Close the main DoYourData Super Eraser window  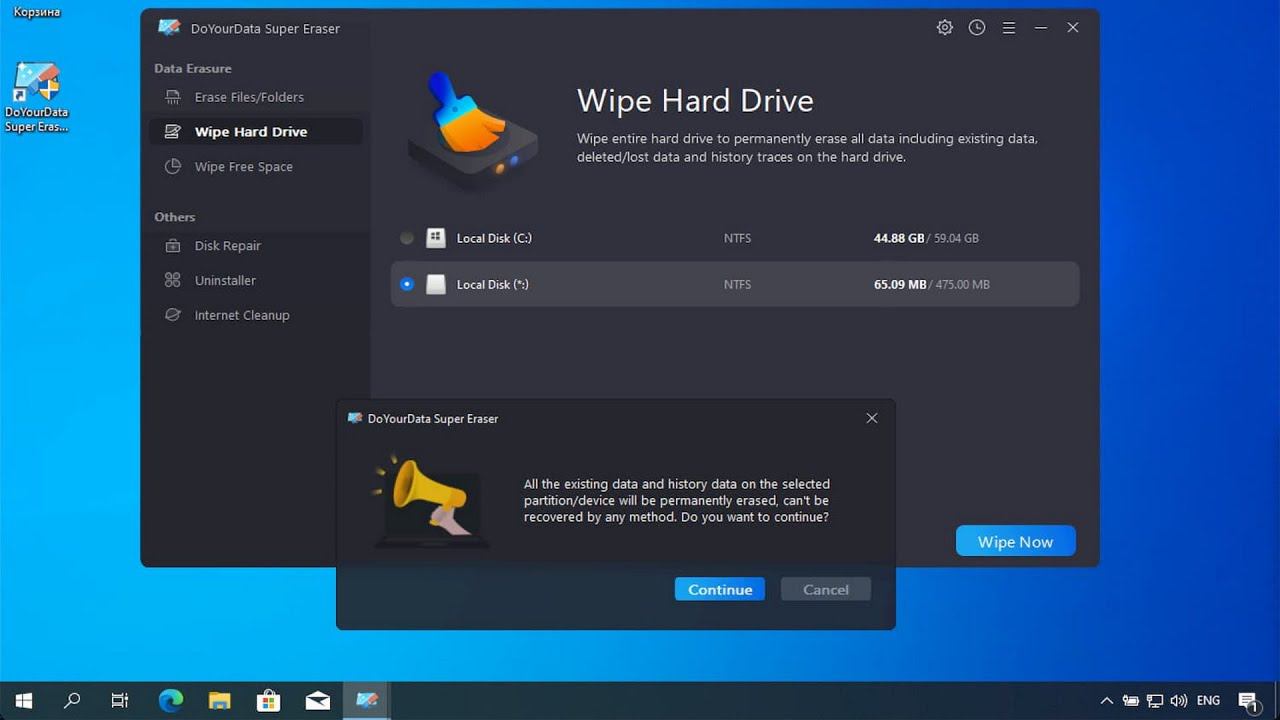pos(1072,28)
